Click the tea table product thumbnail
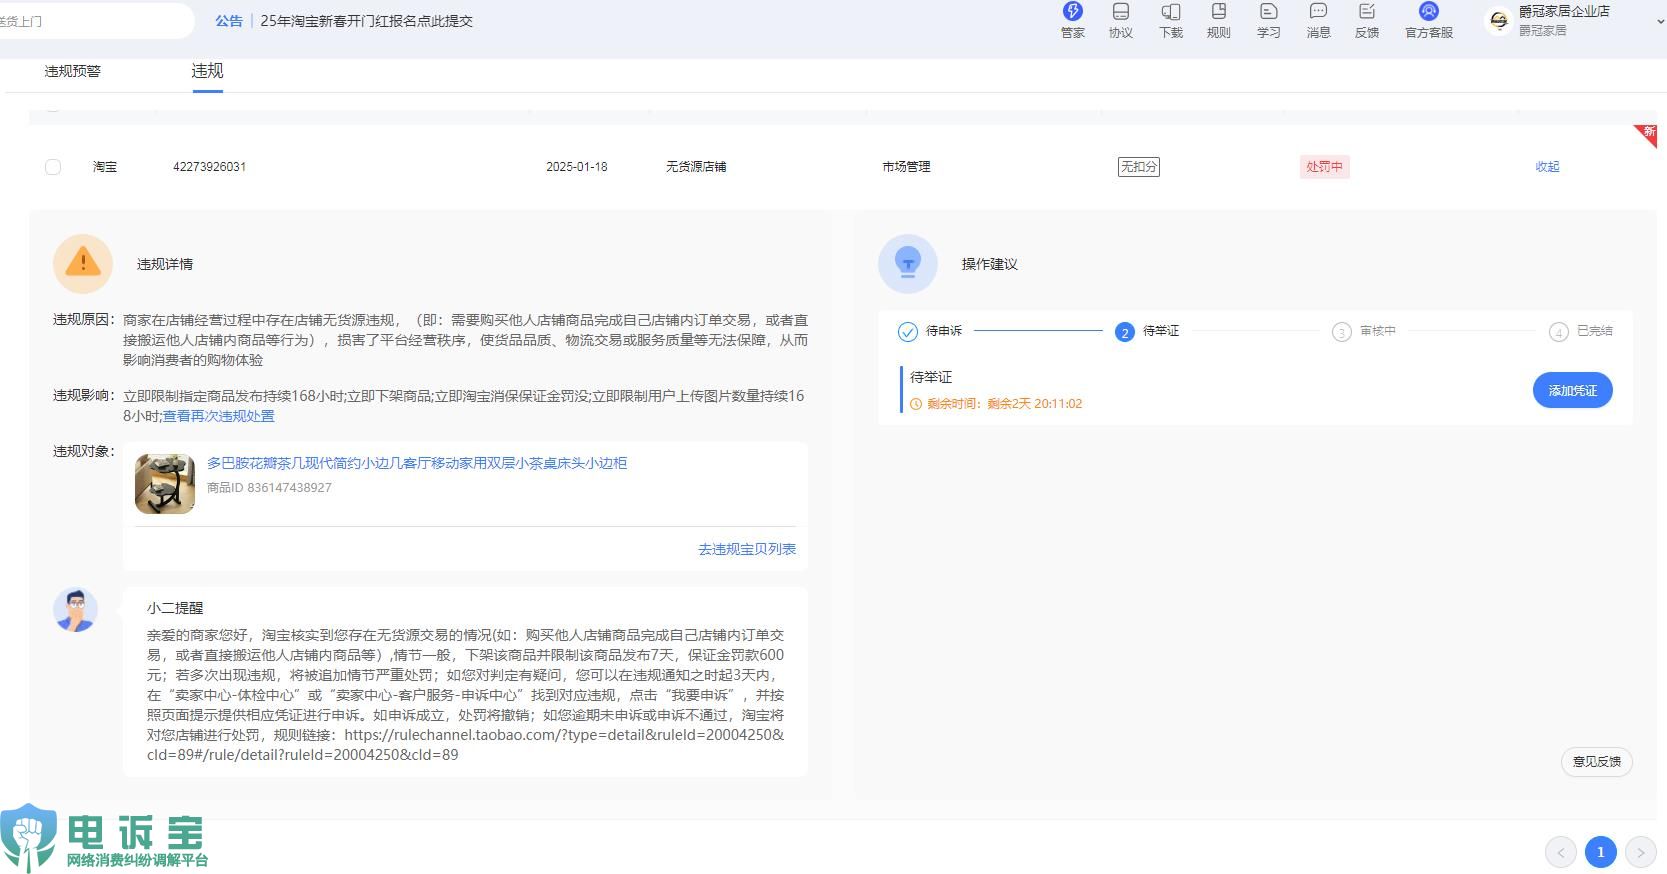This screenshot has height=874, width=1667. 165,484
